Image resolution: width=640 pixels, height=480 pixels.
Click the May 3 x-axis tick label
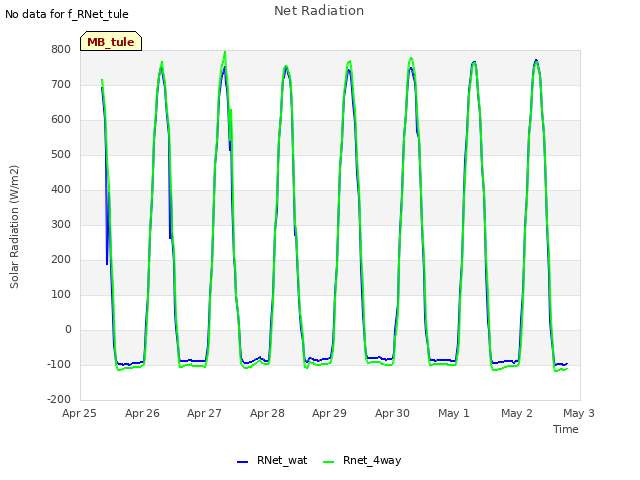[x=579, y=413]
